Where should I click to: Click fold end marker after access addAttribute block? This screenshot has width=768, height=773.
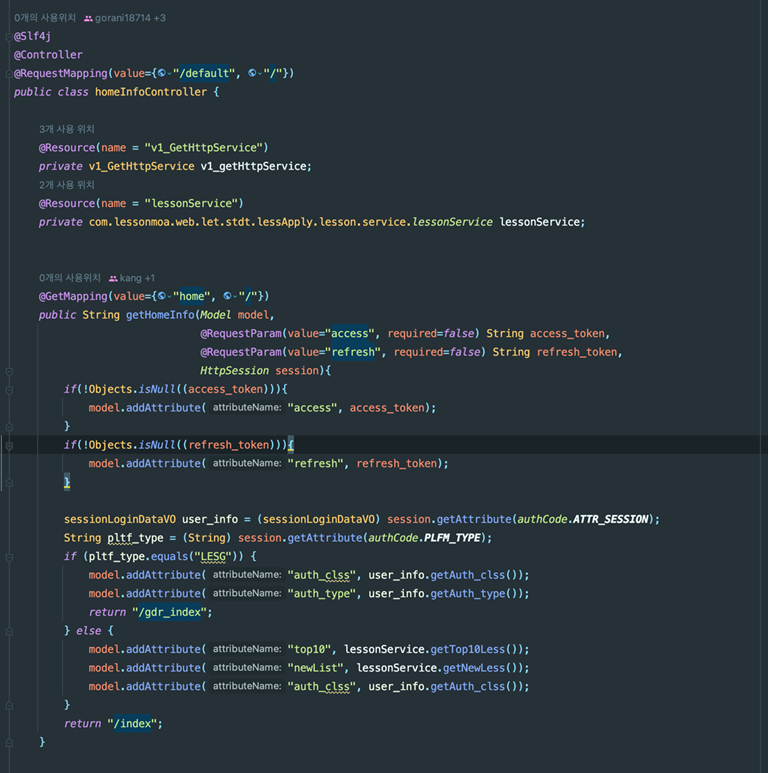[9, 426]
